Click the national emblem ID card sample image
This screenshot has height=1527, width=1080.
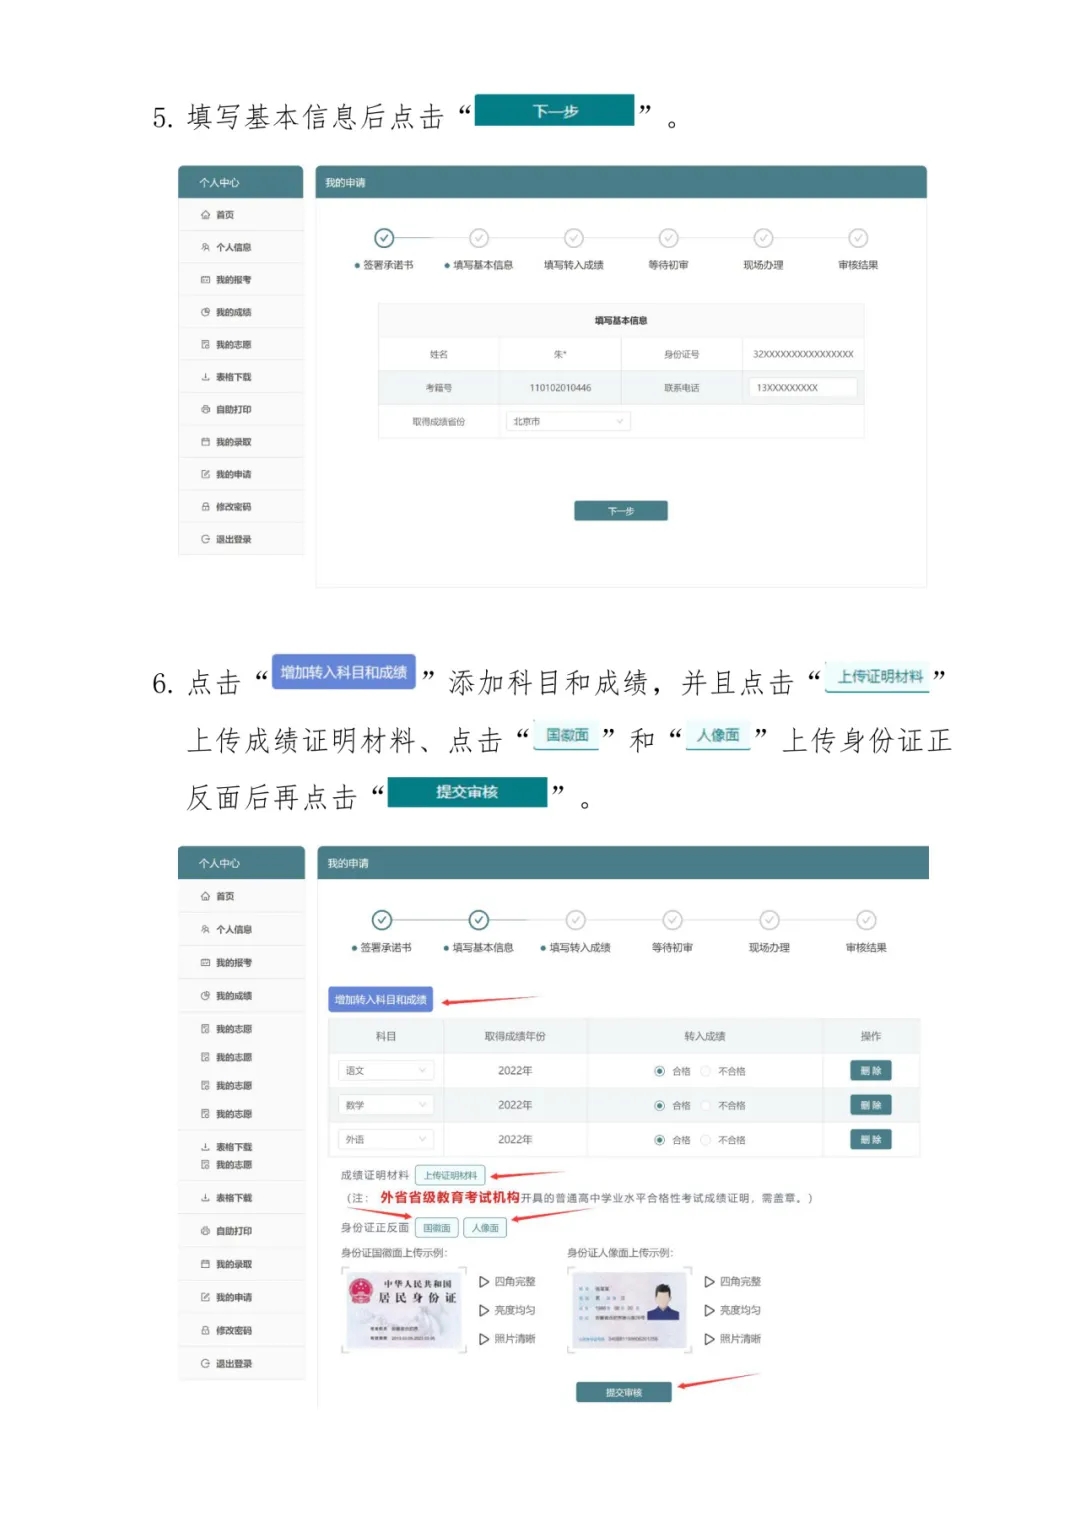(x=404, y=1310)
